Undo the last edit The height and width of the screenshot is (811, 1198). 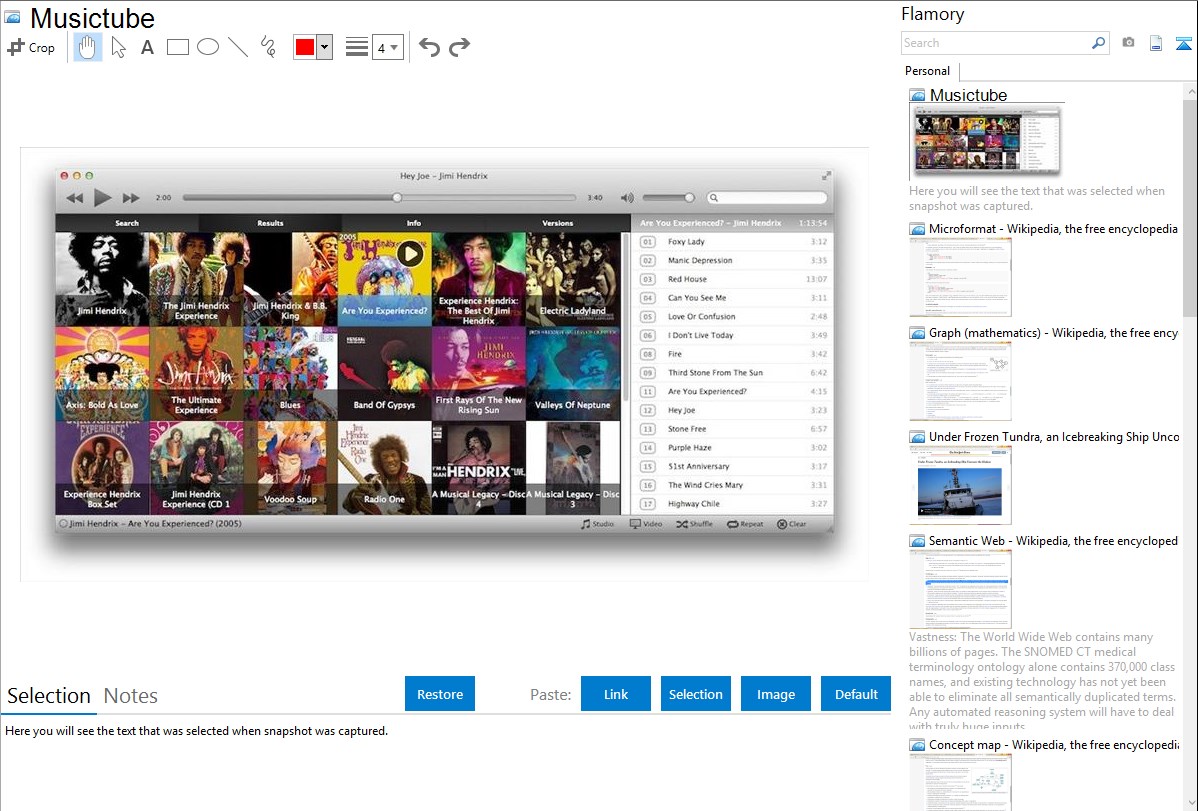click(429, 47)
